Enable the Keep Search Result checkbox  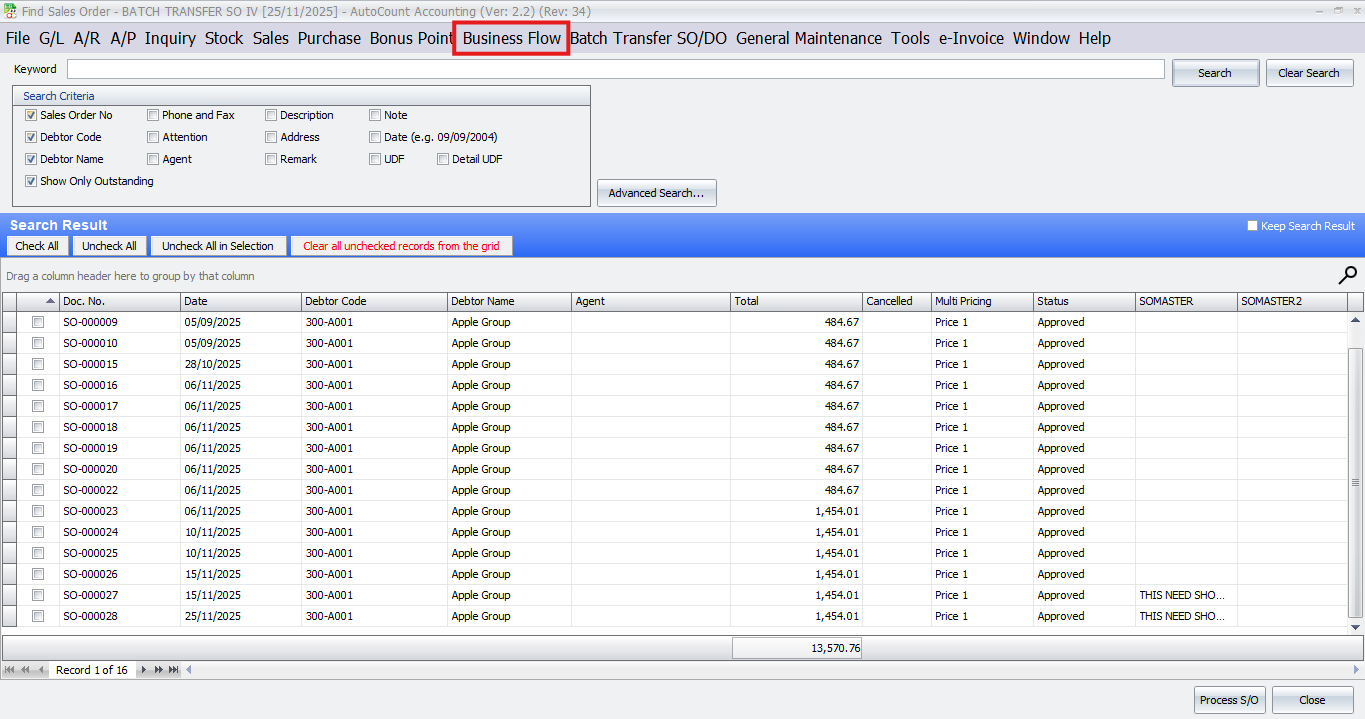click(1251, 226)
